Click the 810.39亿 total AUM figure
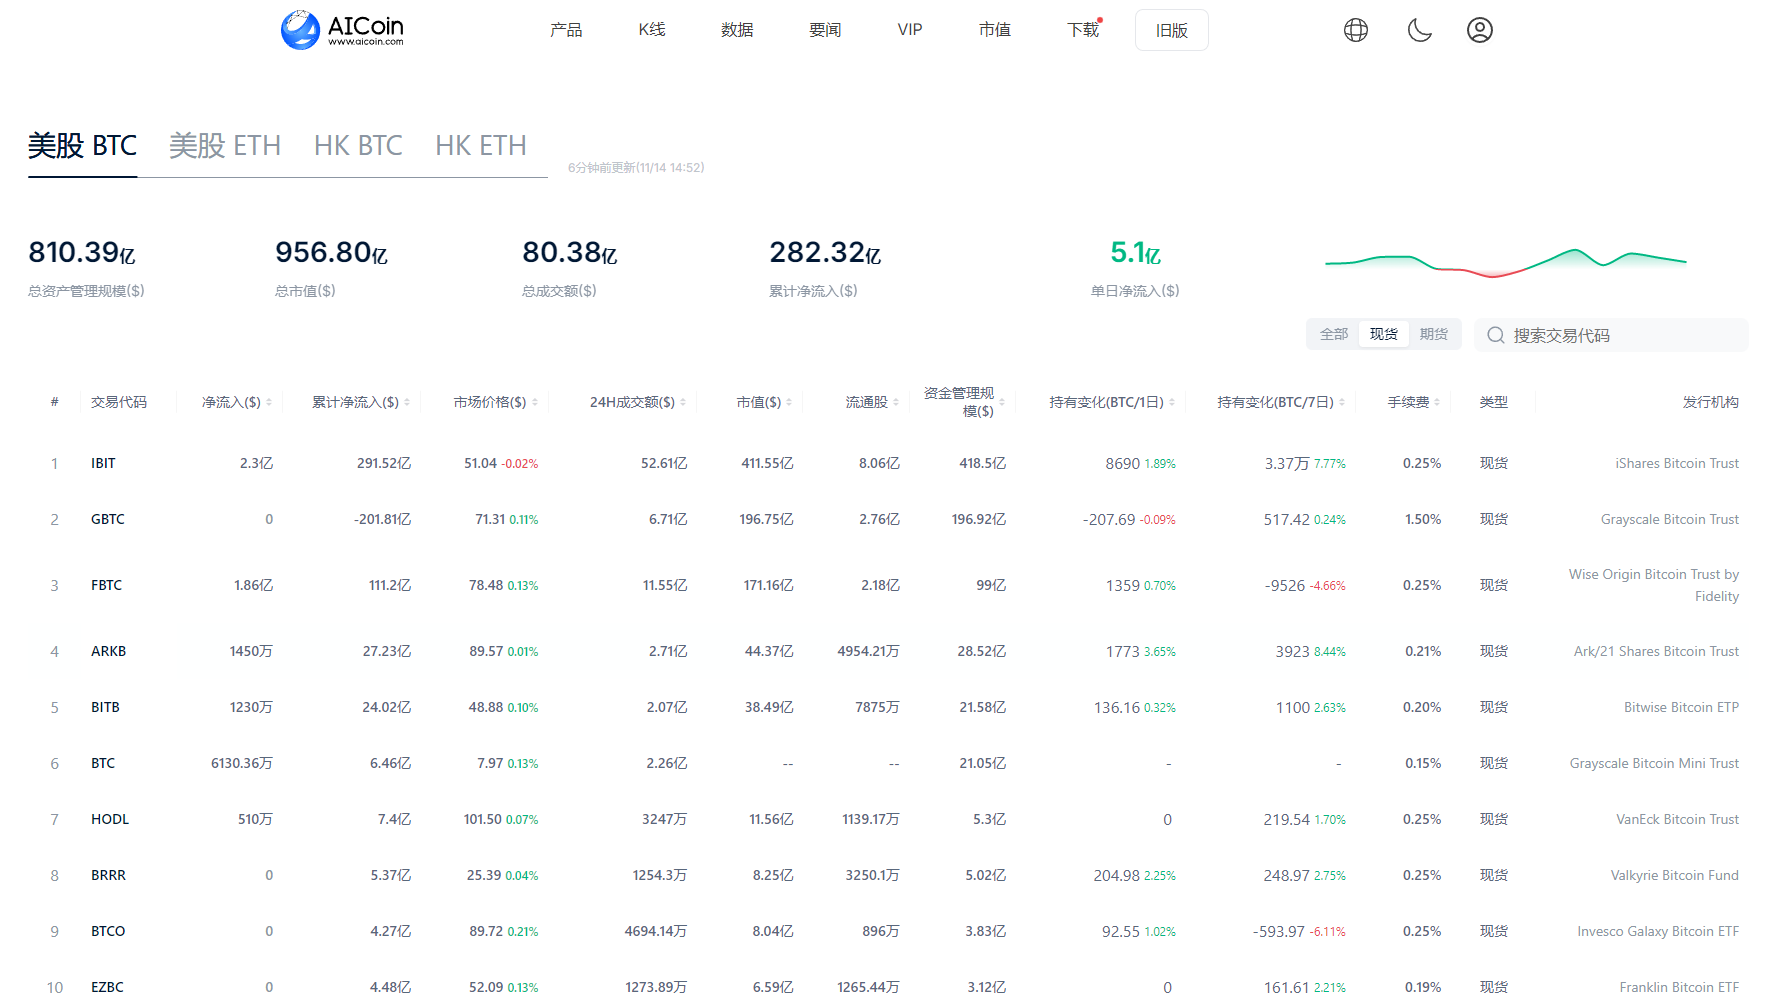This screenshot has height=1008, width=1778. (82, 252)
